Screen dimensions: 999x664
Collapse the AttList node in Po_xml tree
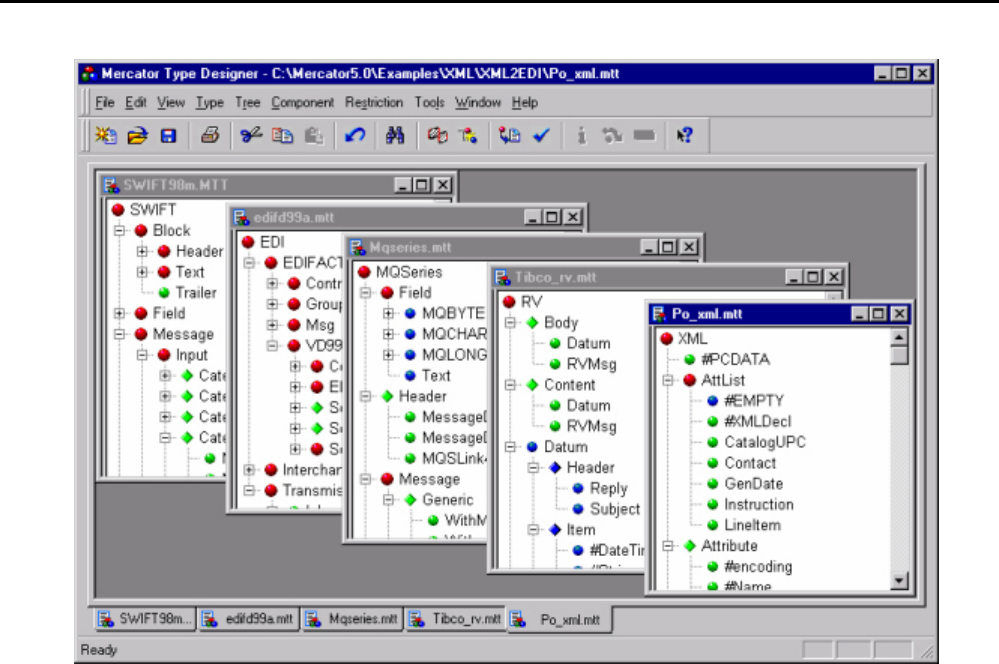tap(667, 380)
